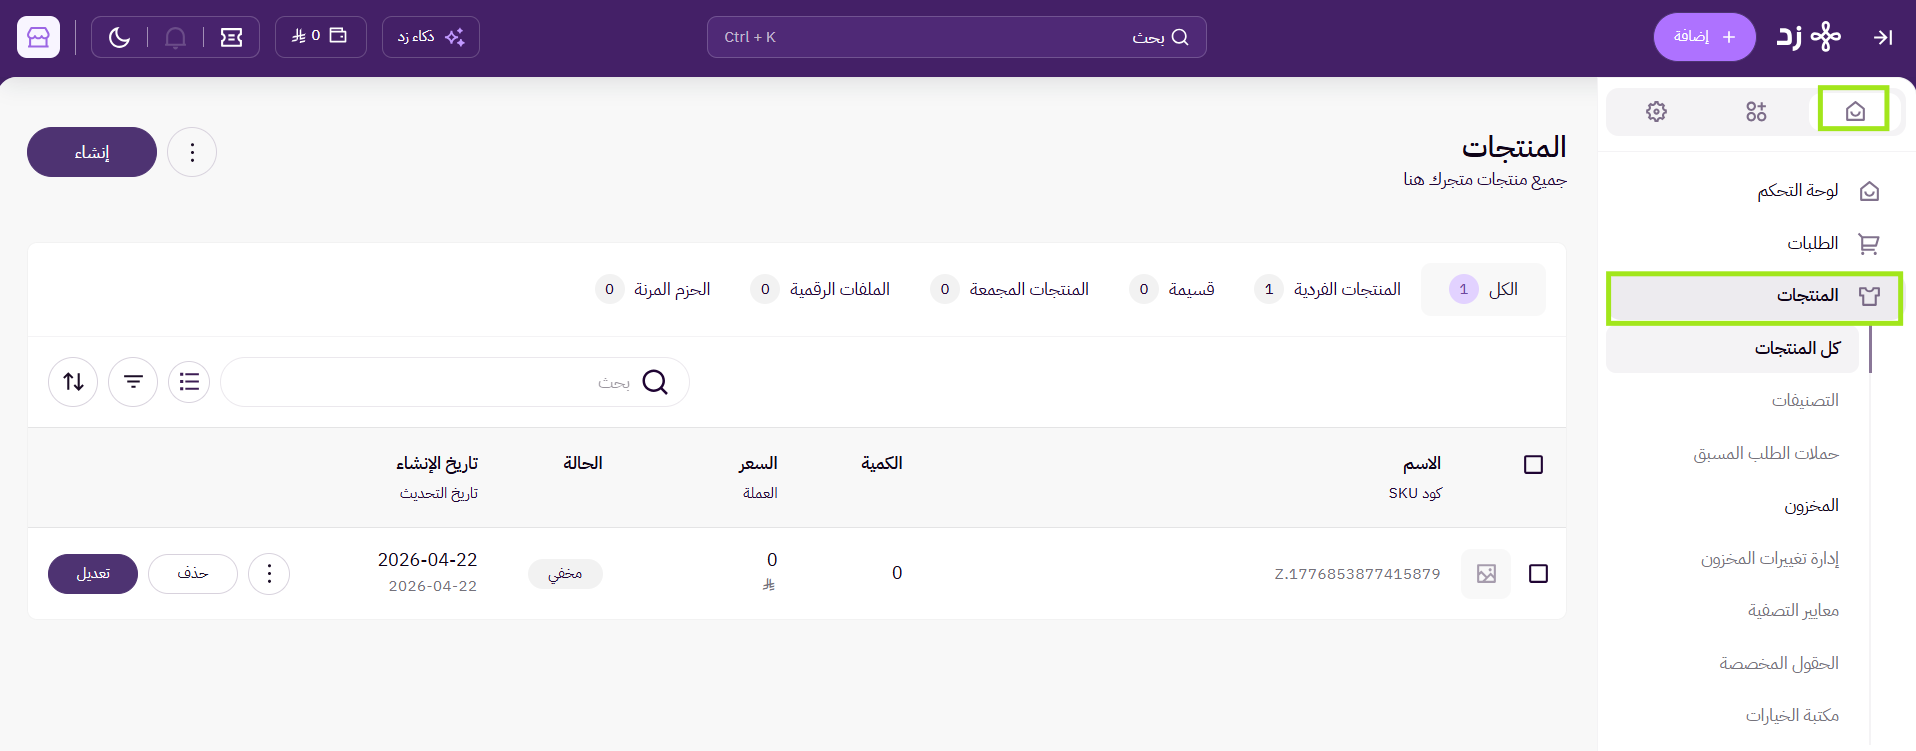Open wallet balance showing 0

(320, 36)
